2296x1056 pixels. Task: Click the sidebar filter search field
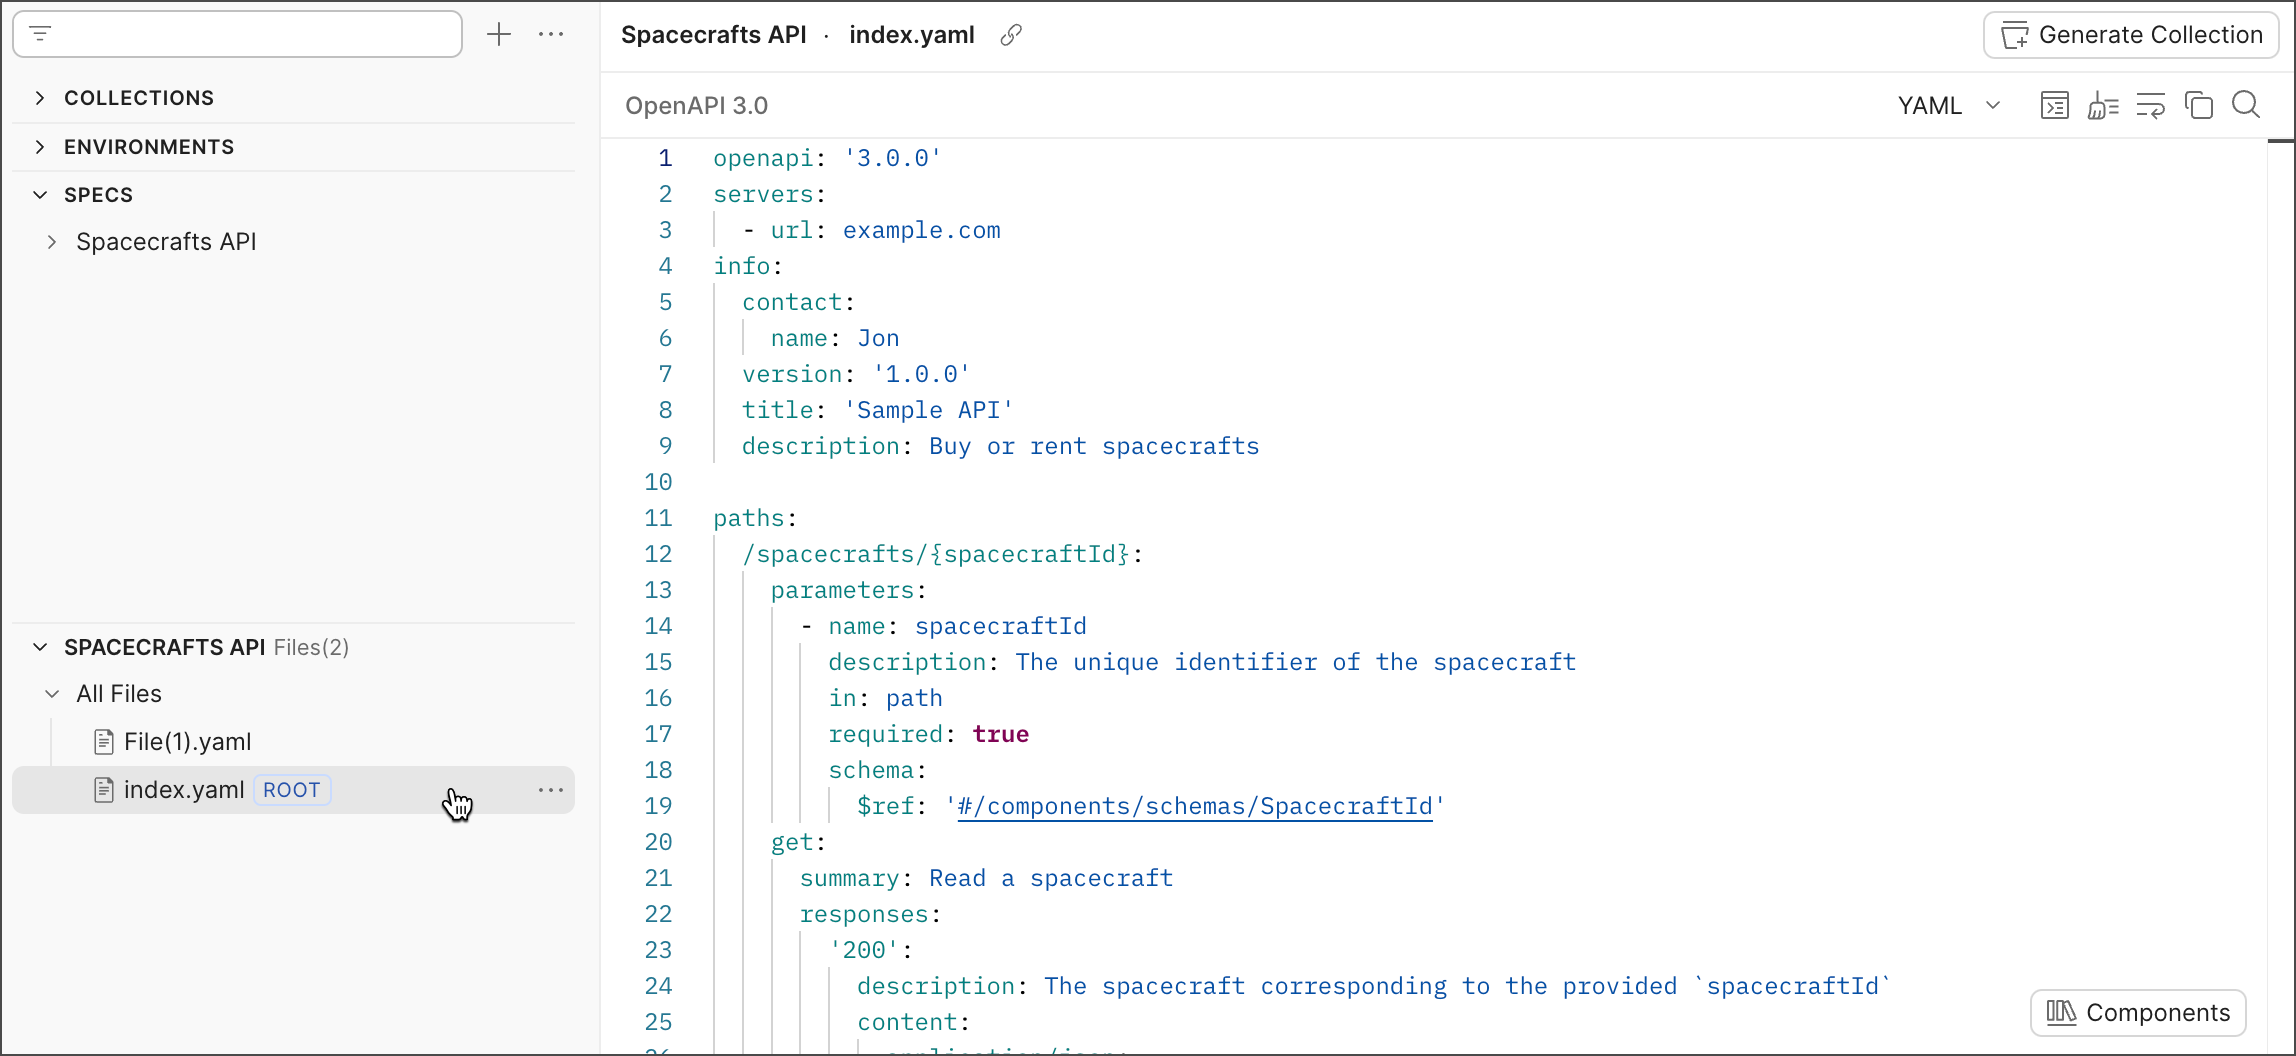[x=250, y=35]
